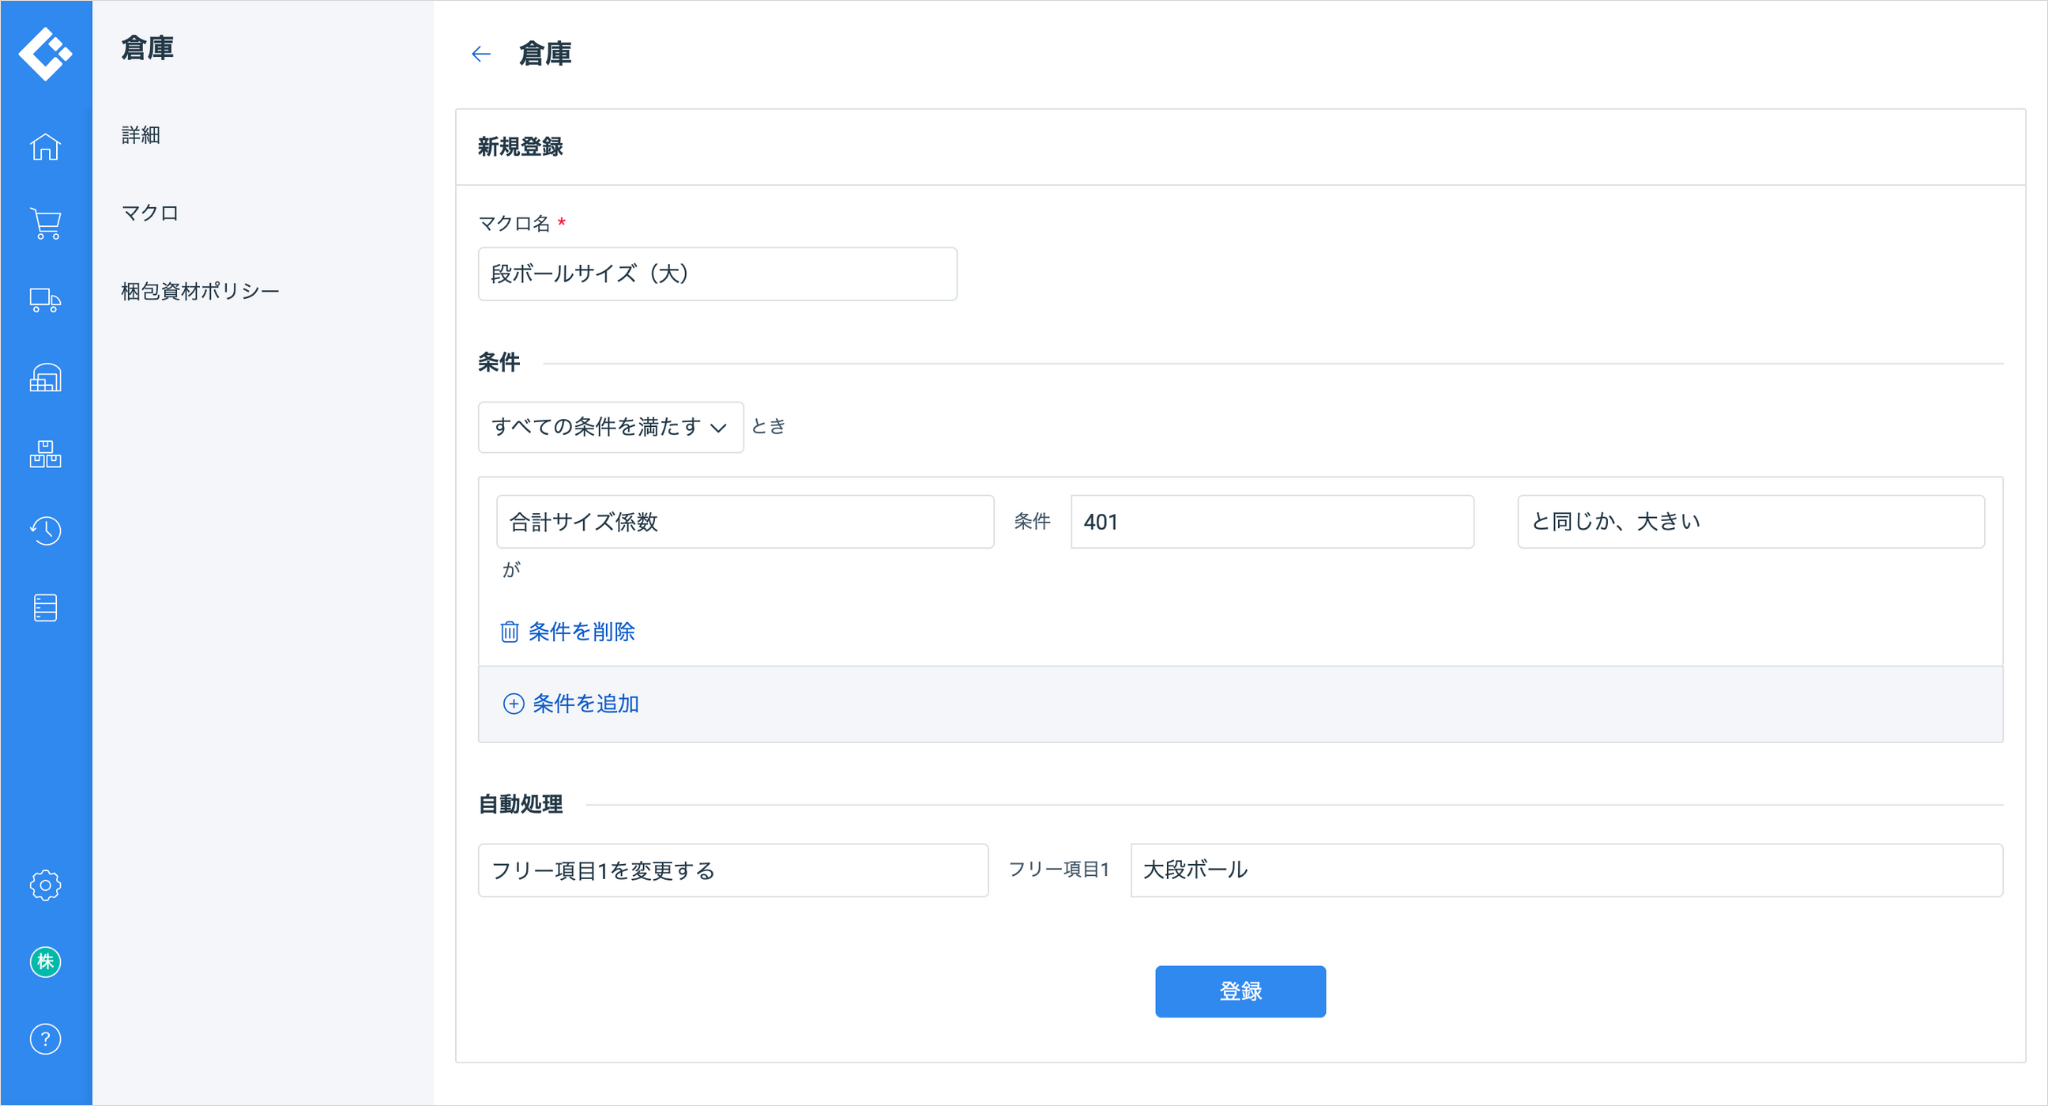Open the と同じか、大きい comparison dropdown
The height and width of the screenshot is (1106, 2048).
[x=1750, y=522]
